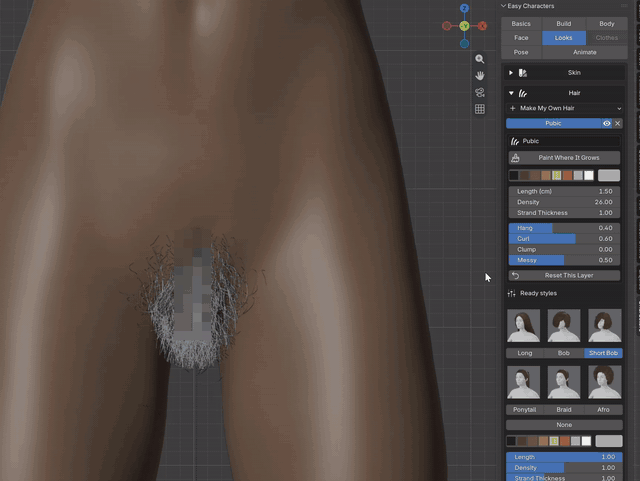Open the Build tab

564,24
